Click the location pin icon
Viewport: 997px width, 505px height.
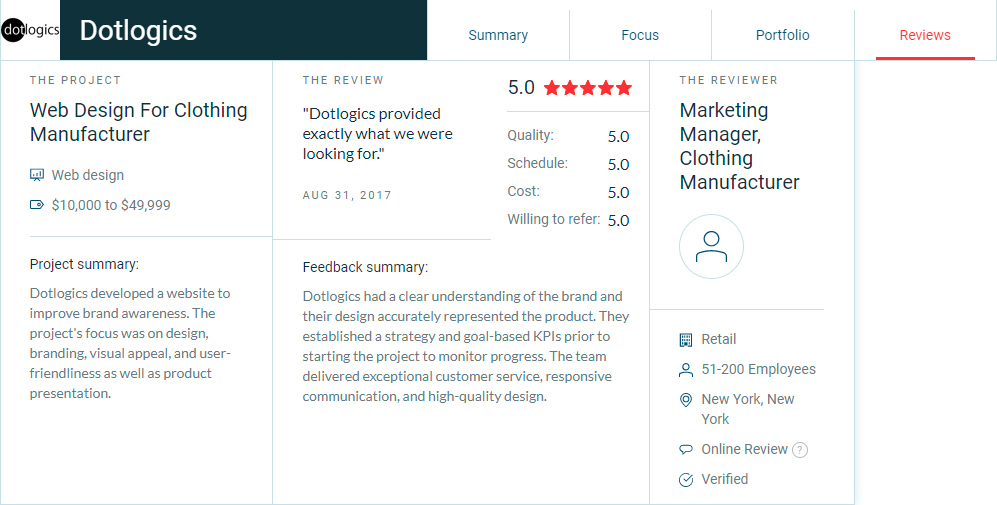pyautogui.click(x=685, y=400)
